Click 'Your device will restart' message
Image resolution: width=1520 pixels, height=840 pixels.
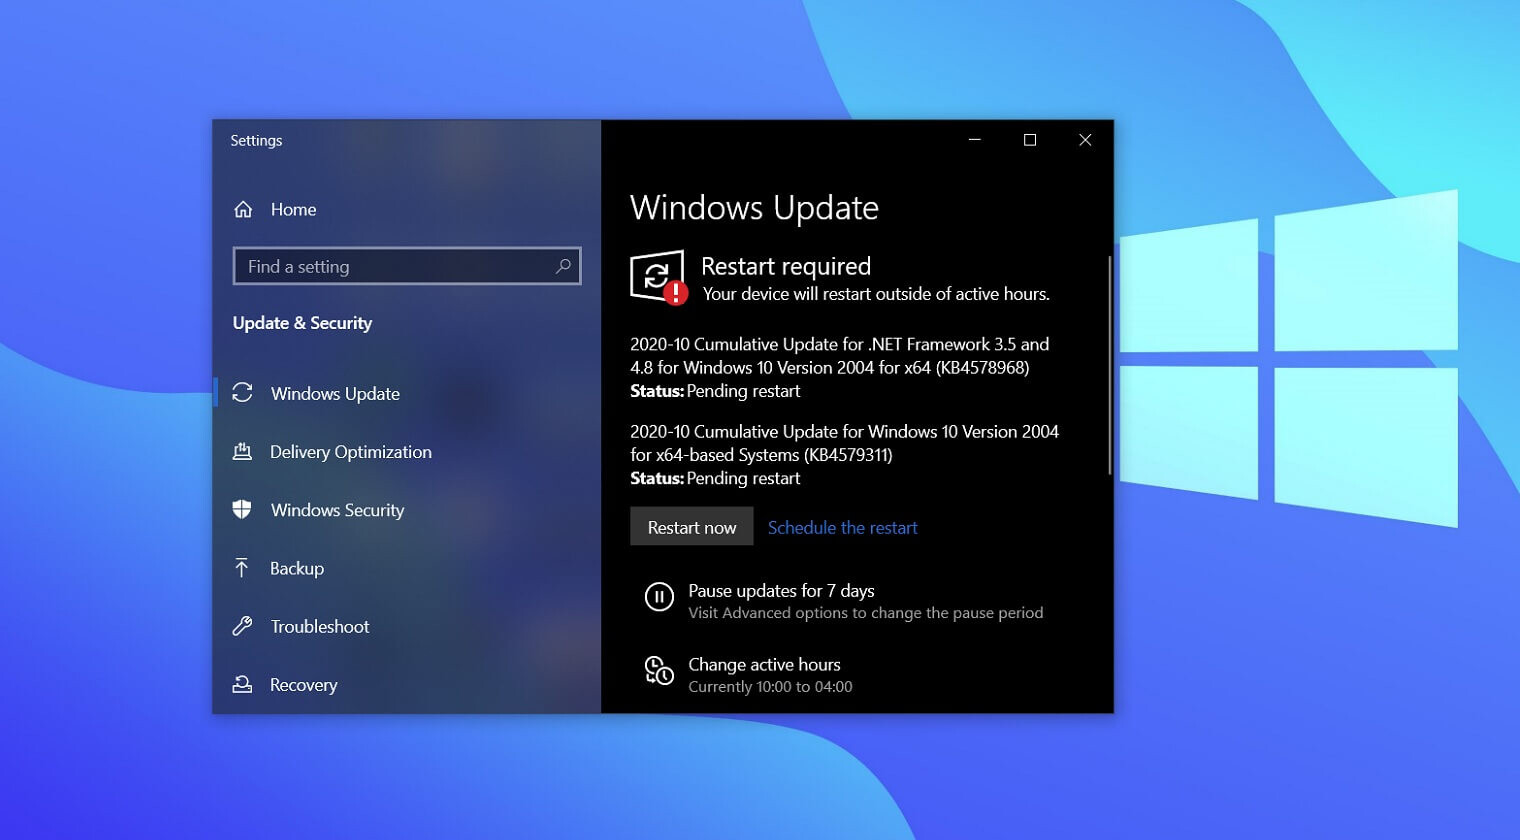pos(876,294)
